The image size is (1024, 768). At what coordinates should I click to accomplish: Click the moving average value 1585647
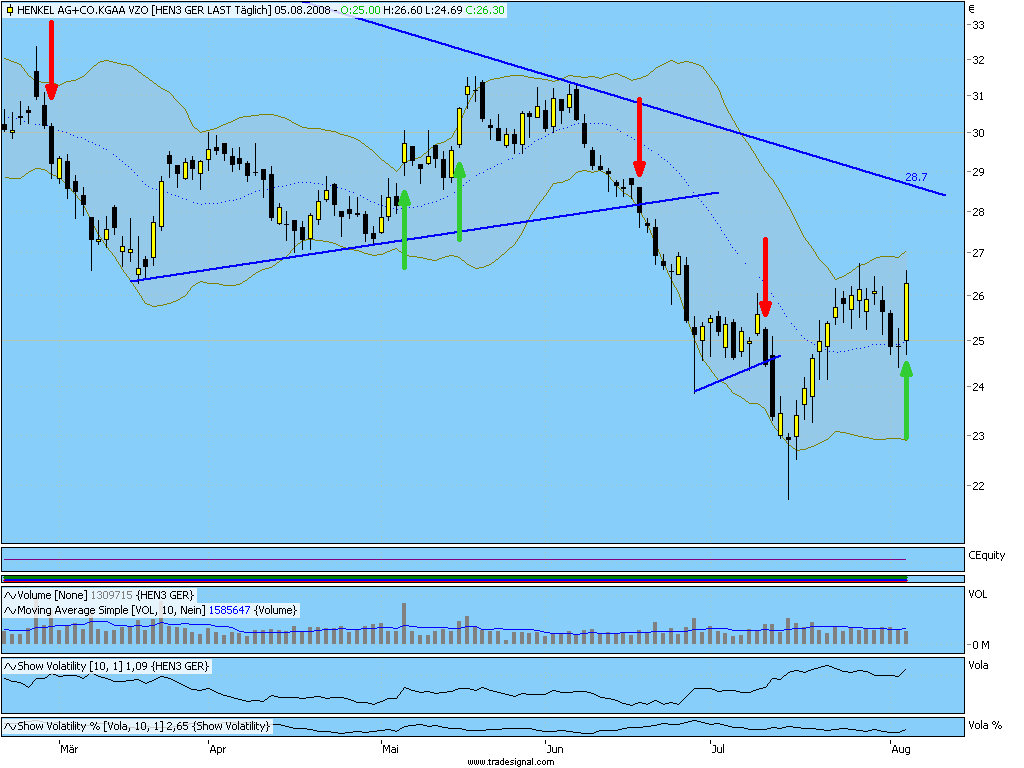[229, 610]
